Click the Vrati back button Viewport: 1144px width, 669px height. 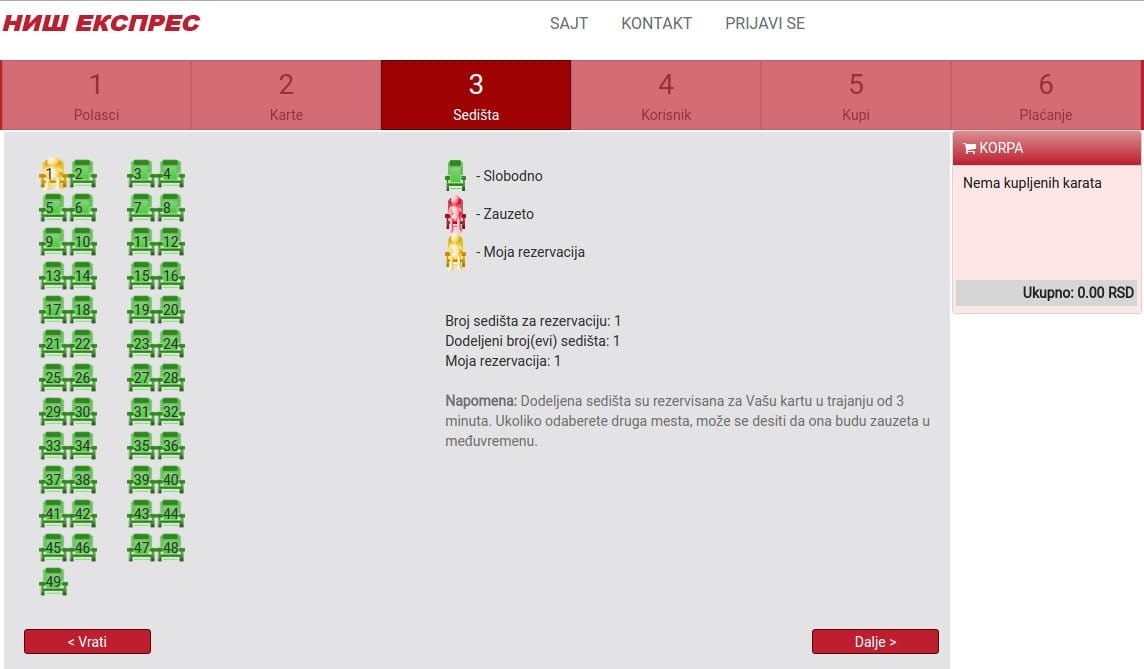coord(87,641)
